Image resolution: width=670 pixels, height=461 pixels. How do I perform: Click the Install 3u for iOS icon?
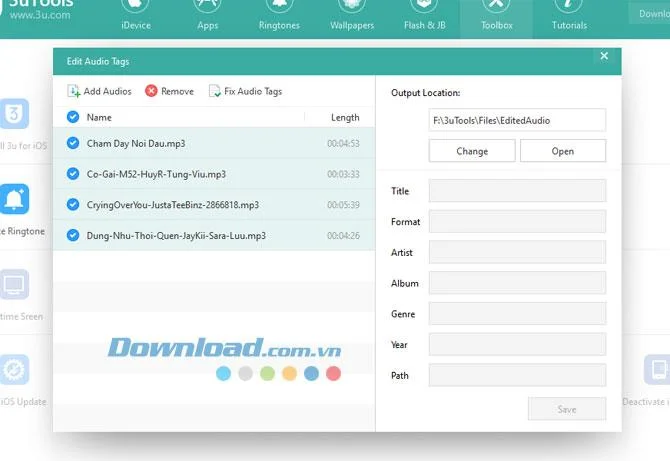pos(14,114)
